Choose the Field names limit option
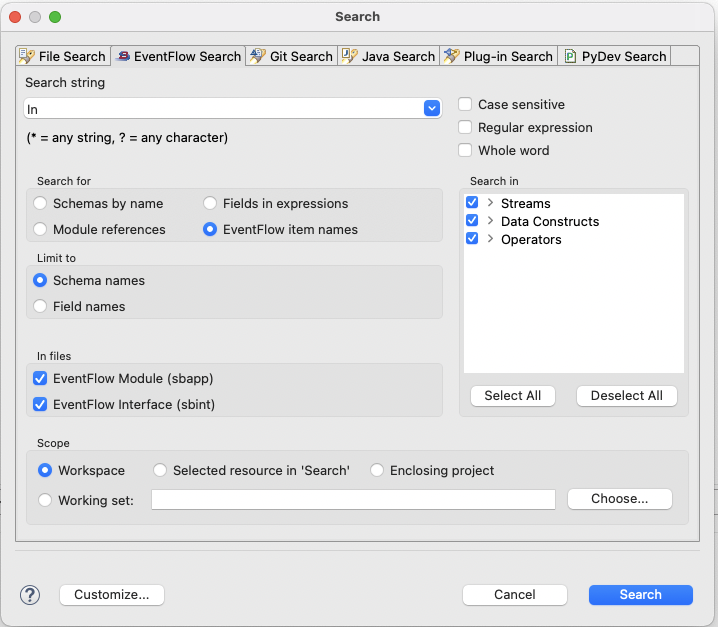 point(40,306)
